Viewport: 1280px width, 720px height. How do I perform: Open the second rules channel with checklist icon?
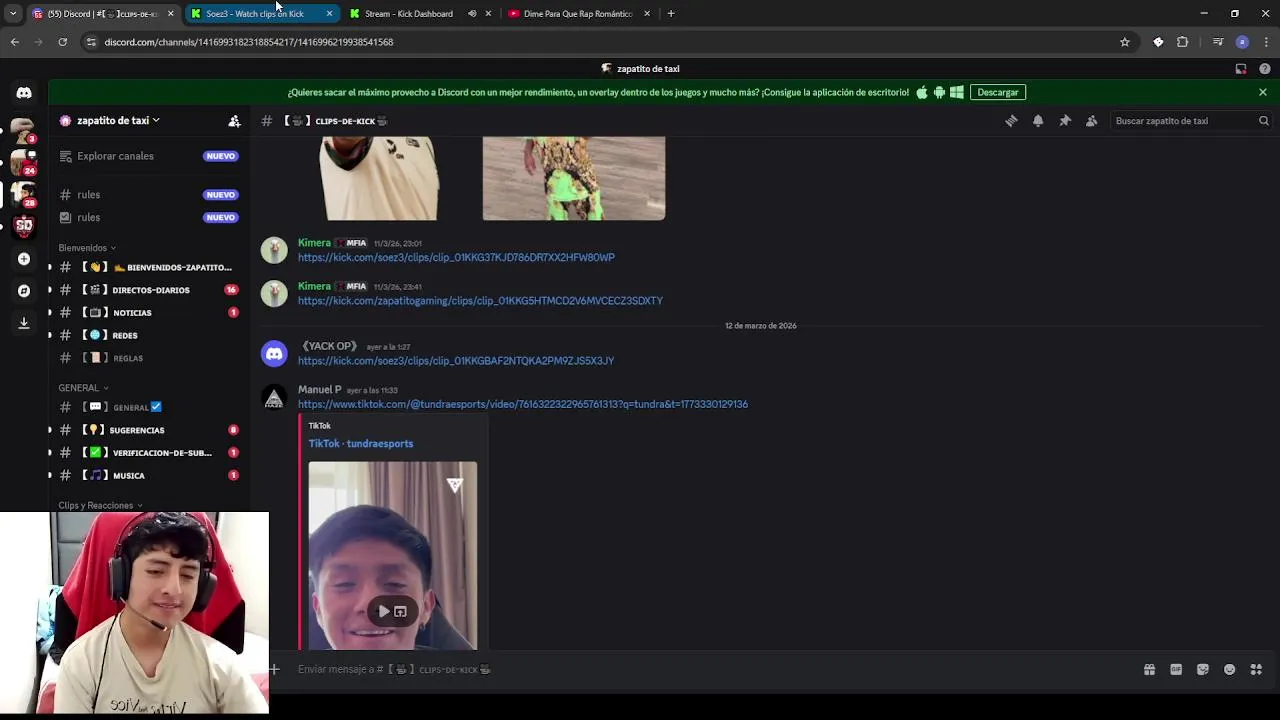(149, 217)
